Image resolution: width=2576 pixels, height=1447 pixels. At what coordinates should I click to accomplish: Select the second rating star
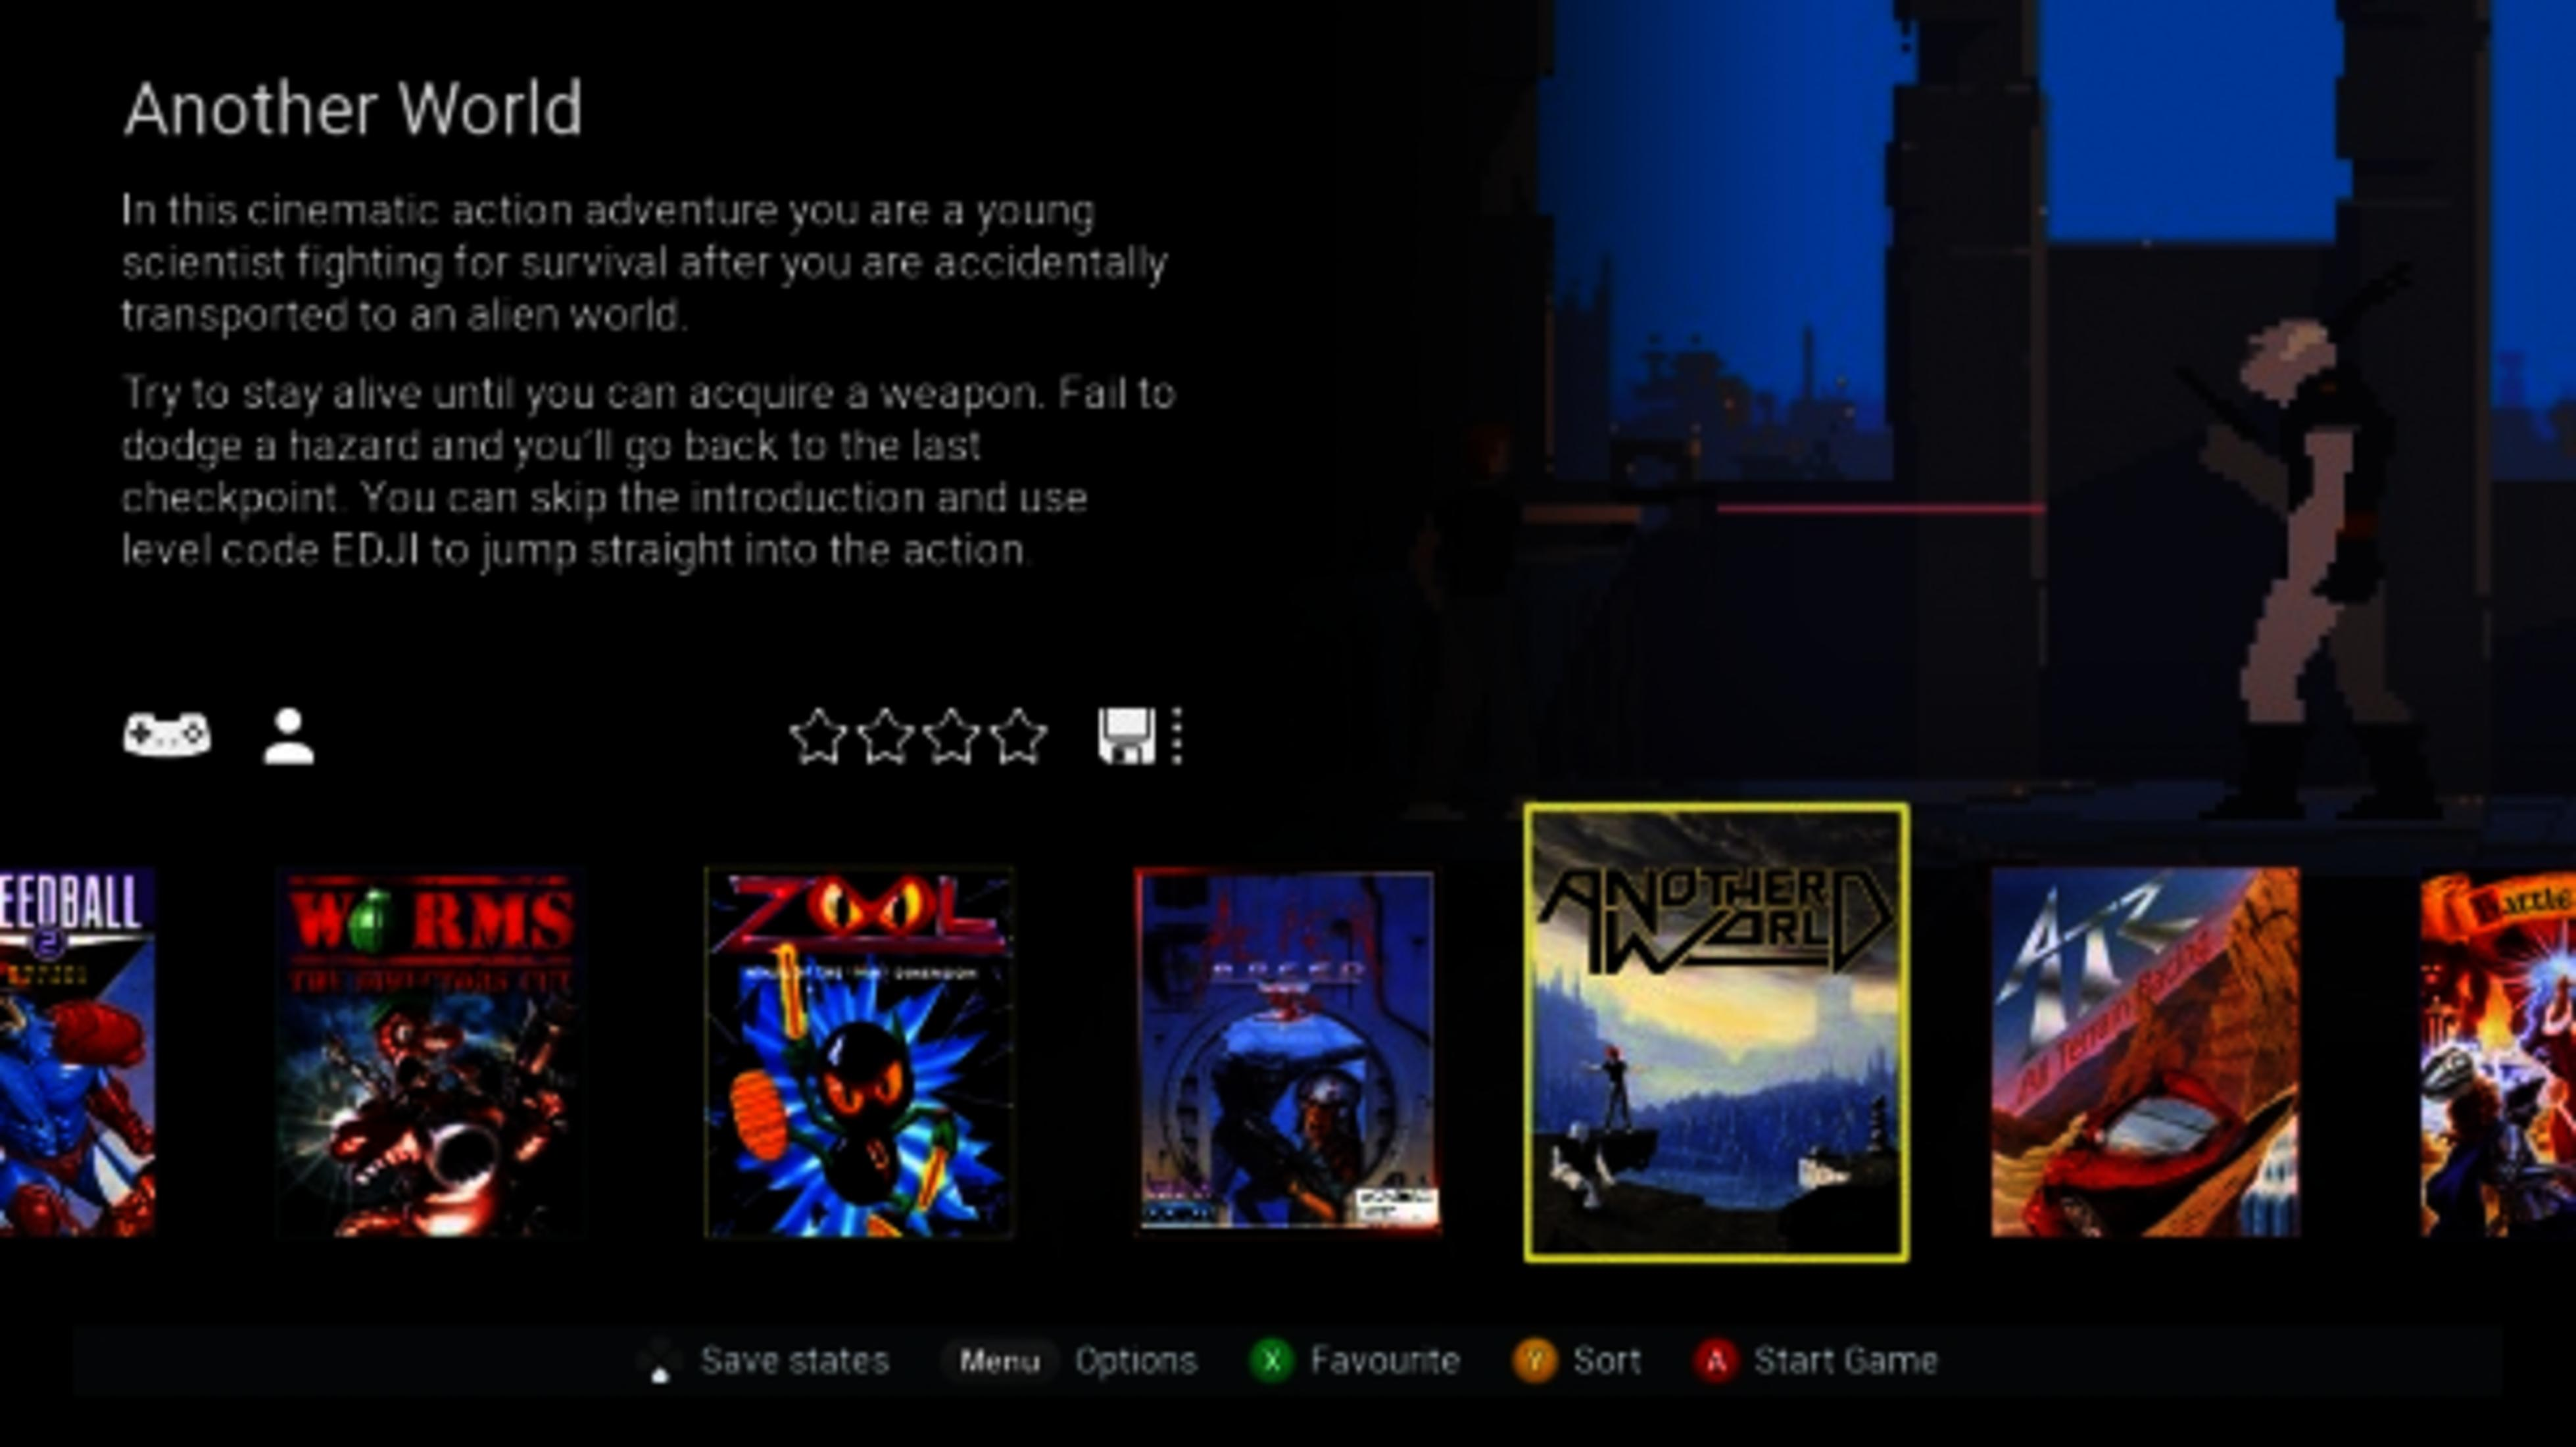(x=885, y=737)
